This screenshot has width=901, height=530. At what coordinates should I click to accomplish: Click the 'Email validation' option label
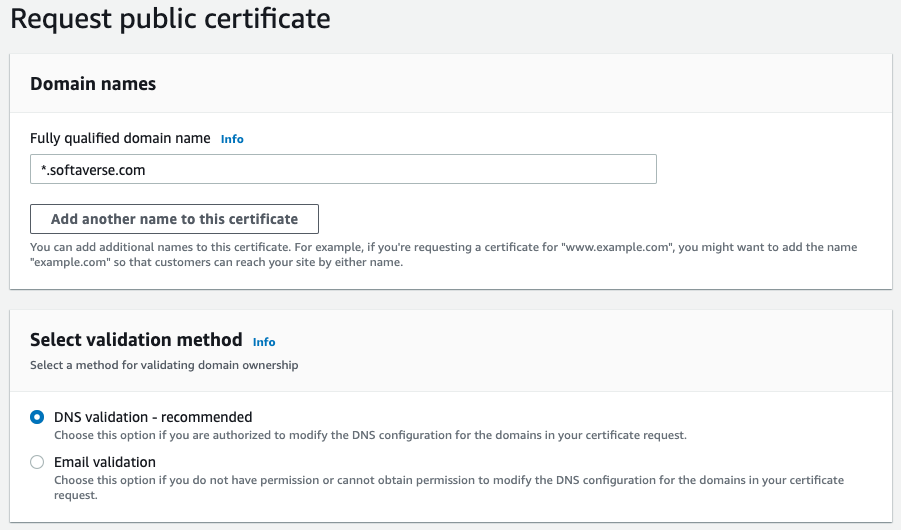tap(105, 462)
